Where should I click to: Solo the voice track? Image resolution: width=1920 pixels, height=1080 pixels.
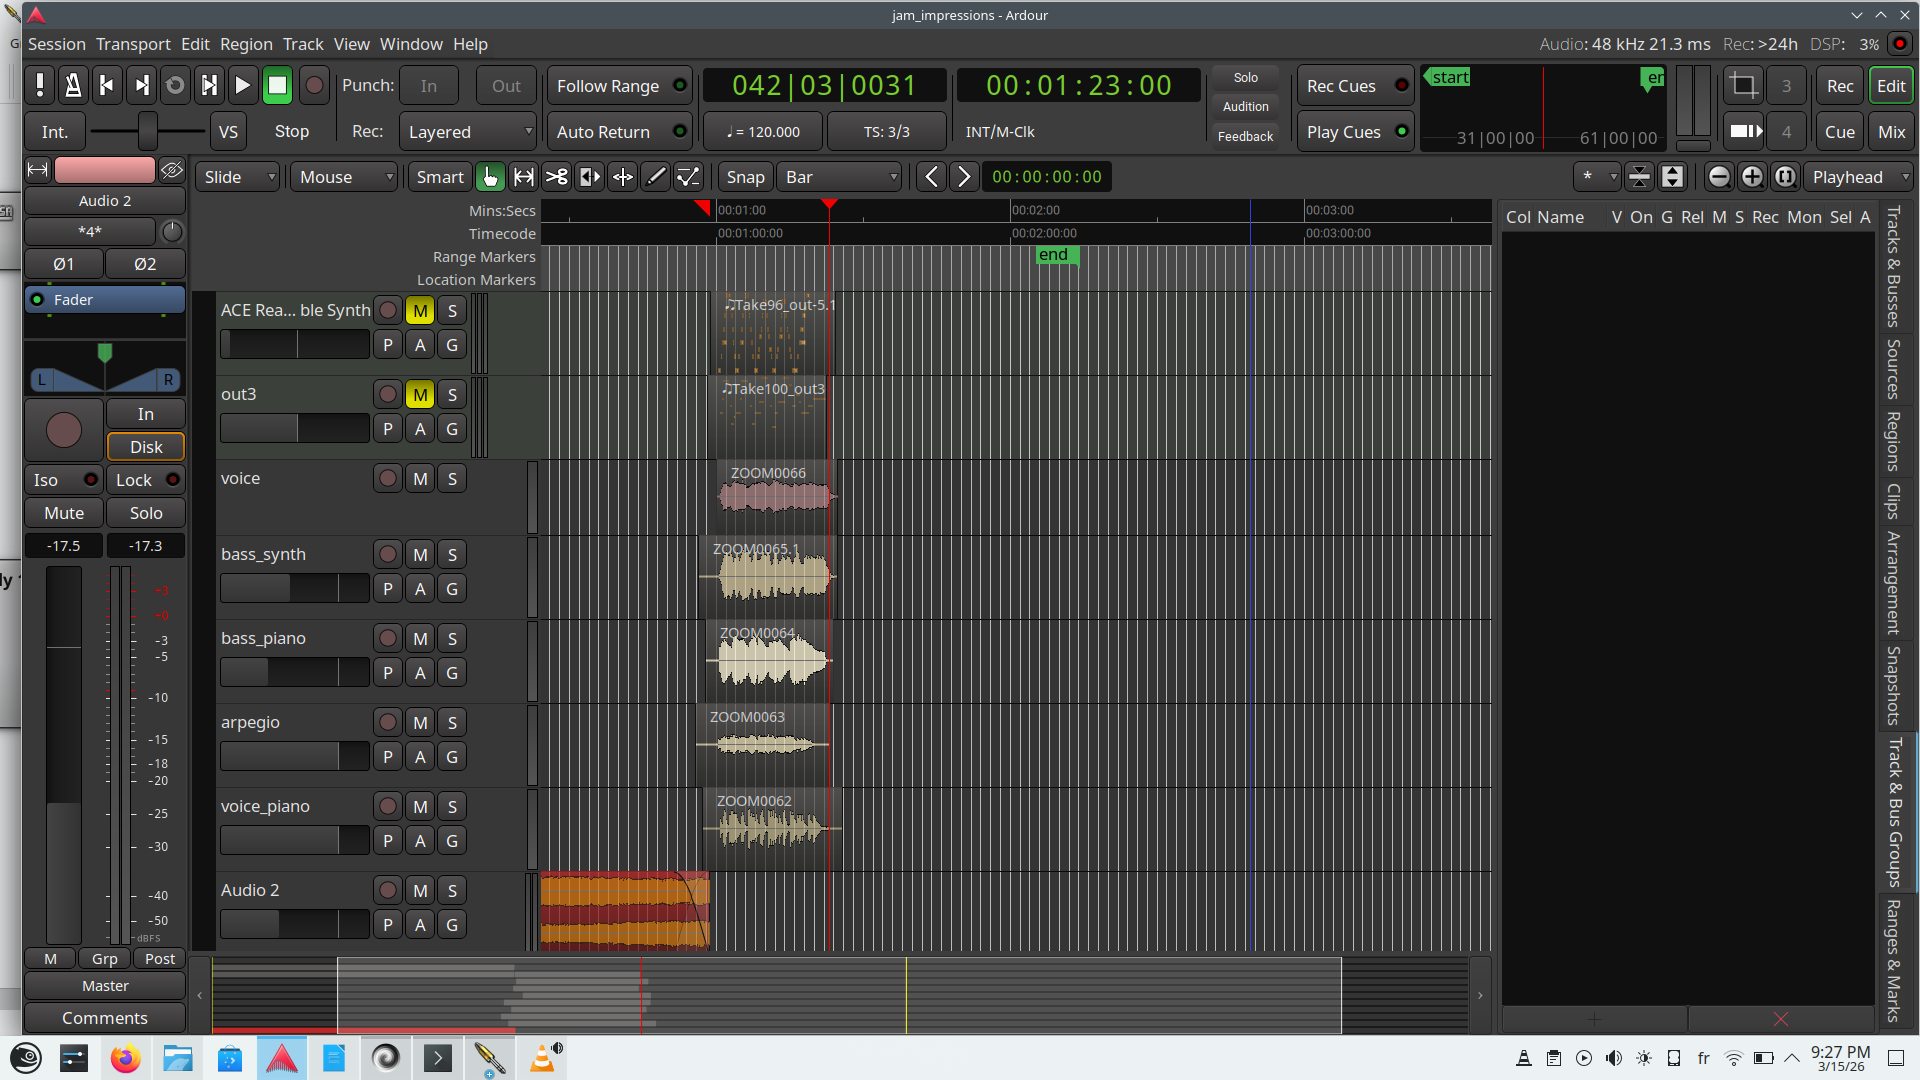(452, 479)
